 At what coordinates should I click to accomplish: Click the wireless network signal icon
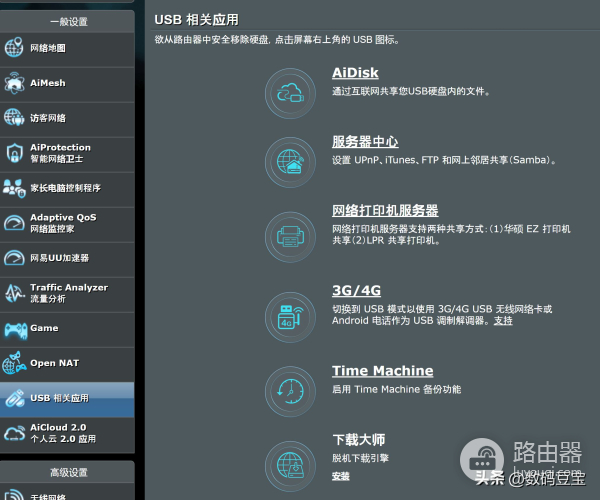(x=14, y=495)
